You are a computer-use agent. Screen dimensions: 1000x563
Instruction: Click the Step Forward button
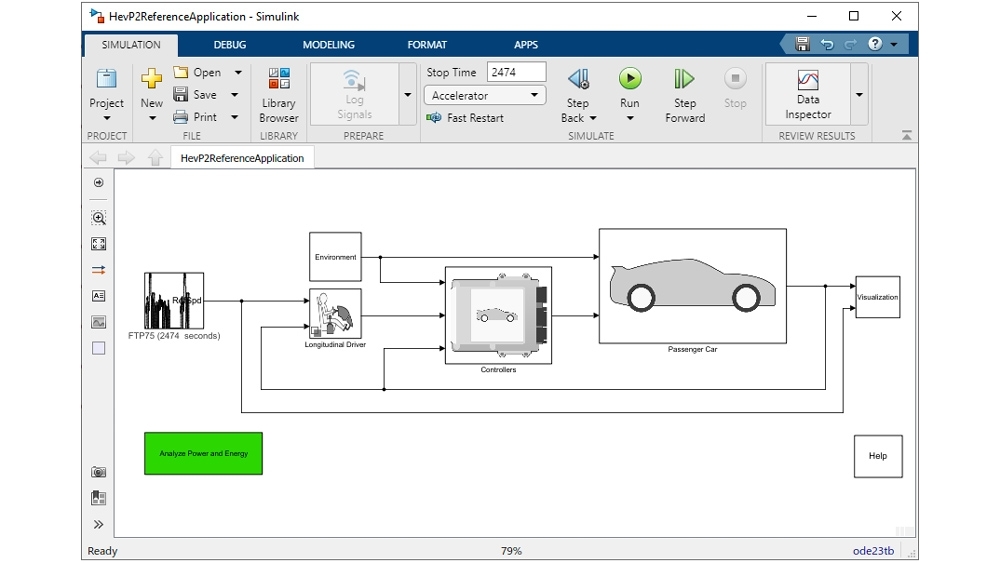pyautogui.click(x=685, y=94)
